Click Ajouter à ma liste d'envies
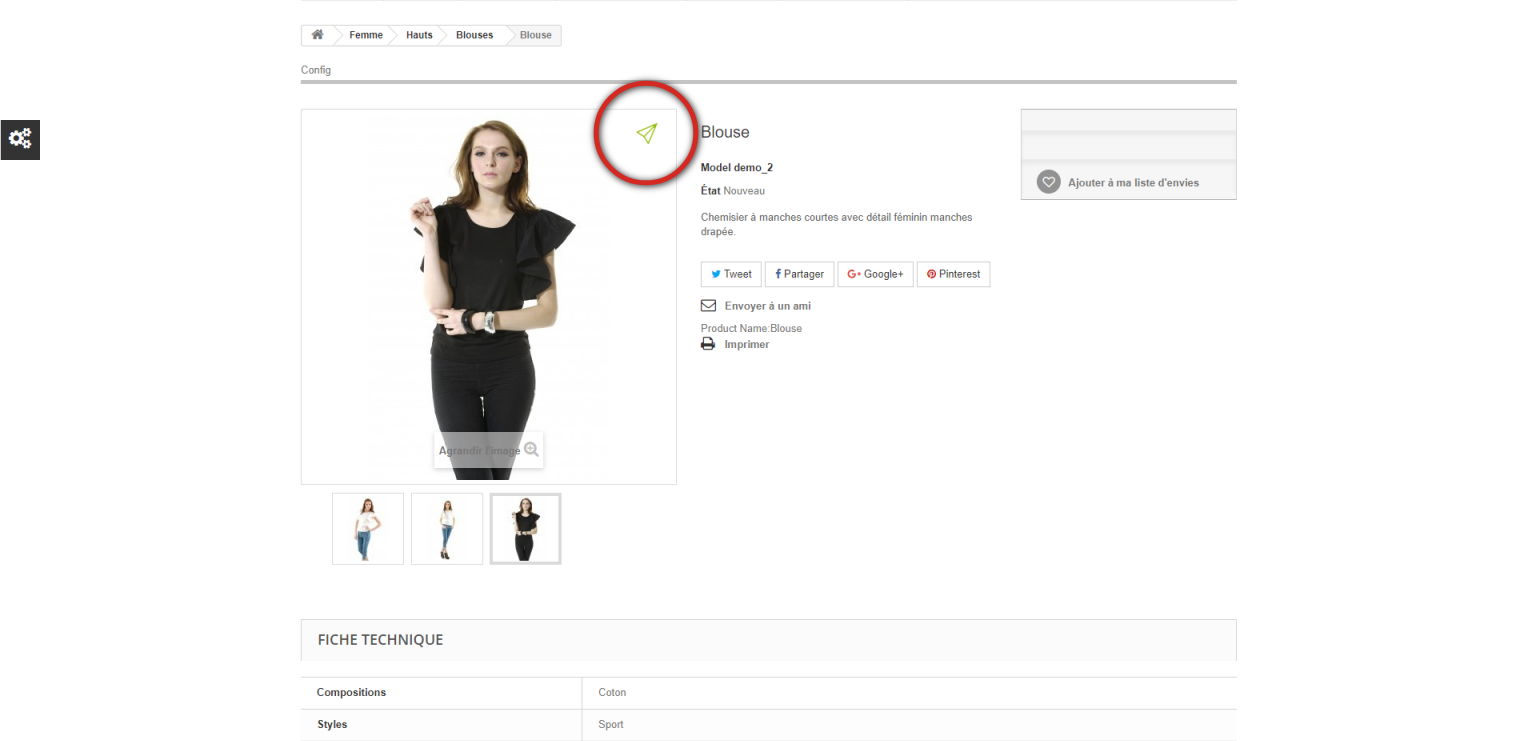 pyautogui.click(x=1133, y=183)
